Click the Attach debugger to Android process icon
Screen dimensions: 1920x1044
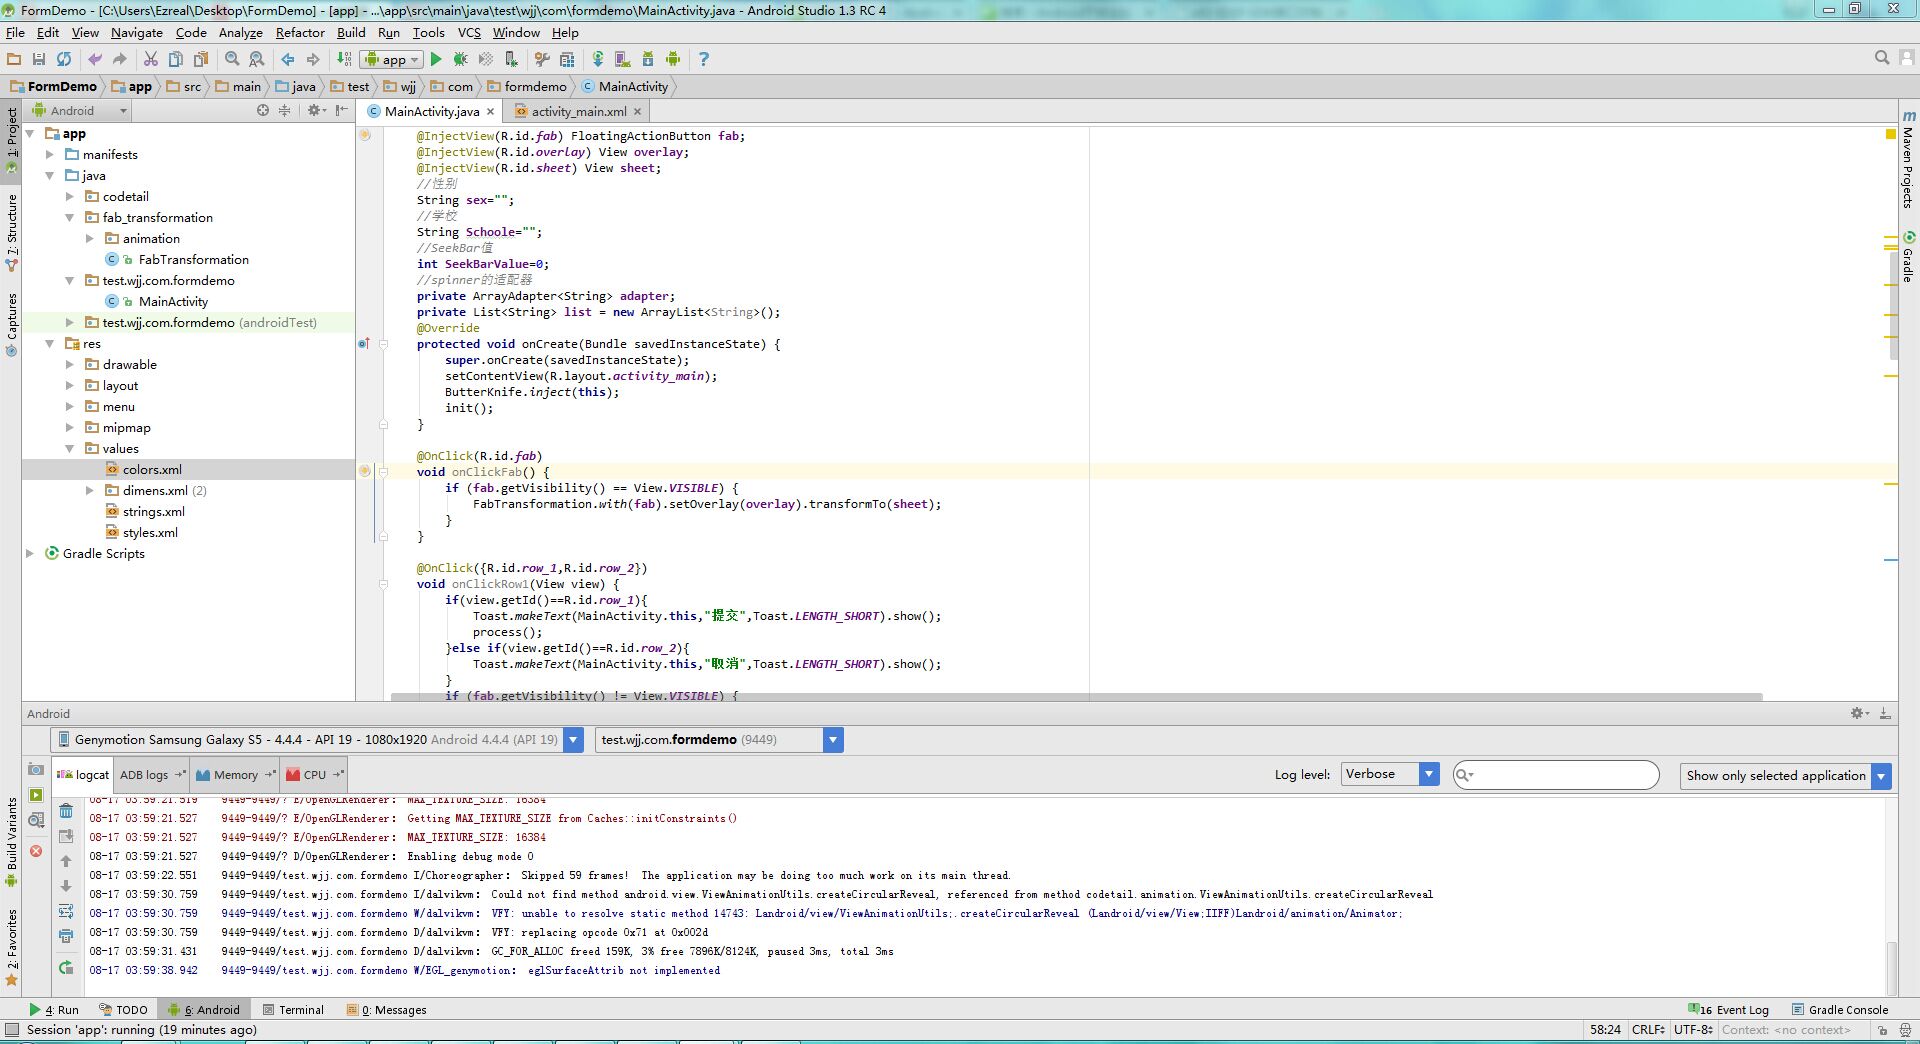[x=511, y=59]
